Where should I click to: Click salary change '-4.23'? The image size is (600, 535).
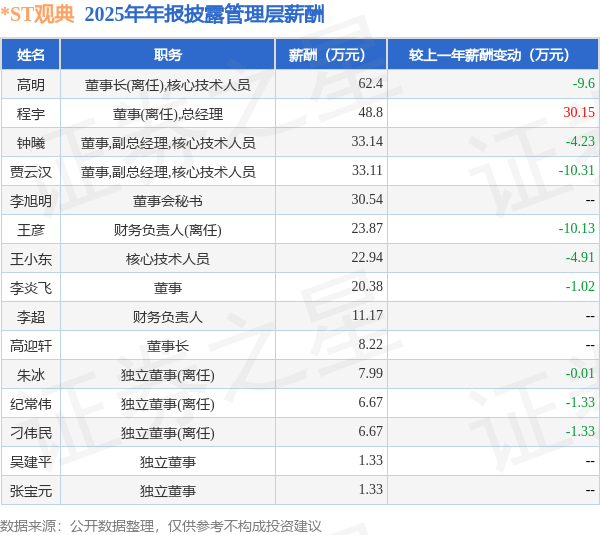(x=580, y=141)
